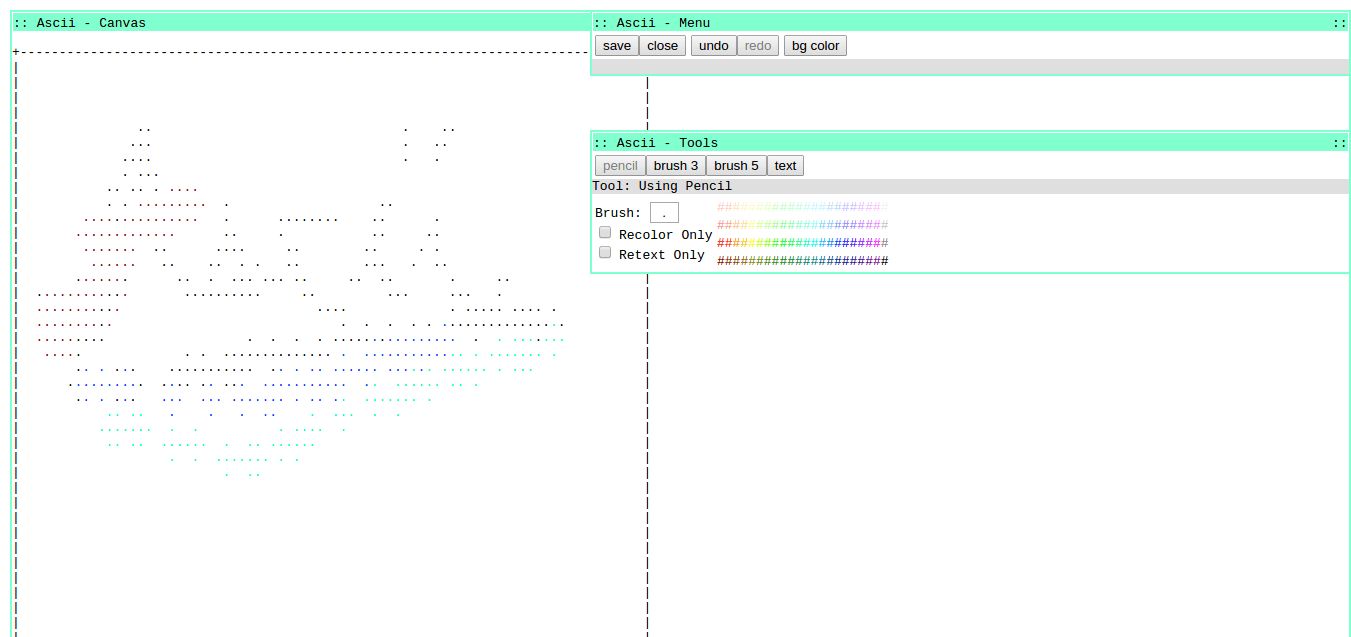Screen dimensions: 1351x637
Task: Enable the Recolor Only checkbox
Action: pyautogui.click(x=605, y=231)
